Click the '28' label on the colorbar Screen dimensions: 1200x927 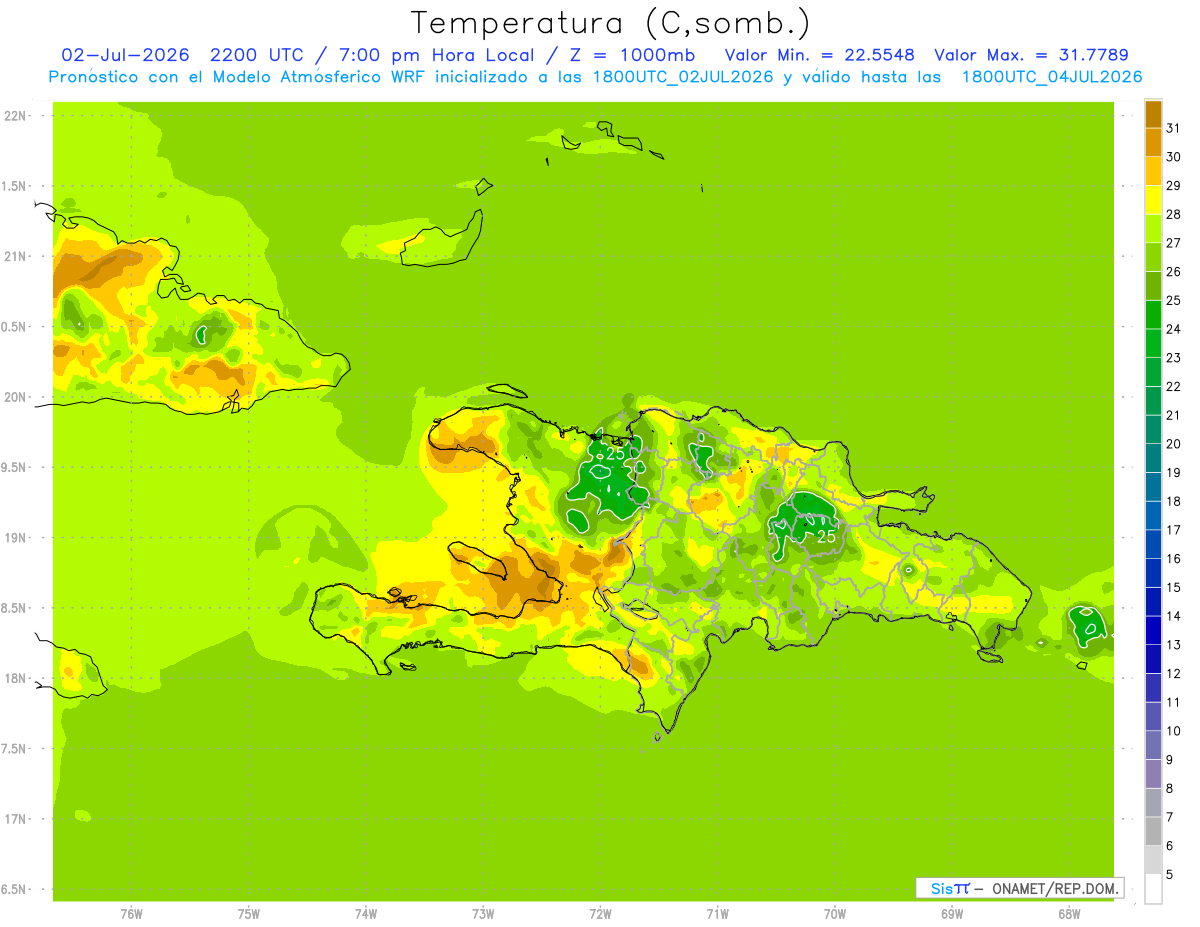pos(1173,214)
